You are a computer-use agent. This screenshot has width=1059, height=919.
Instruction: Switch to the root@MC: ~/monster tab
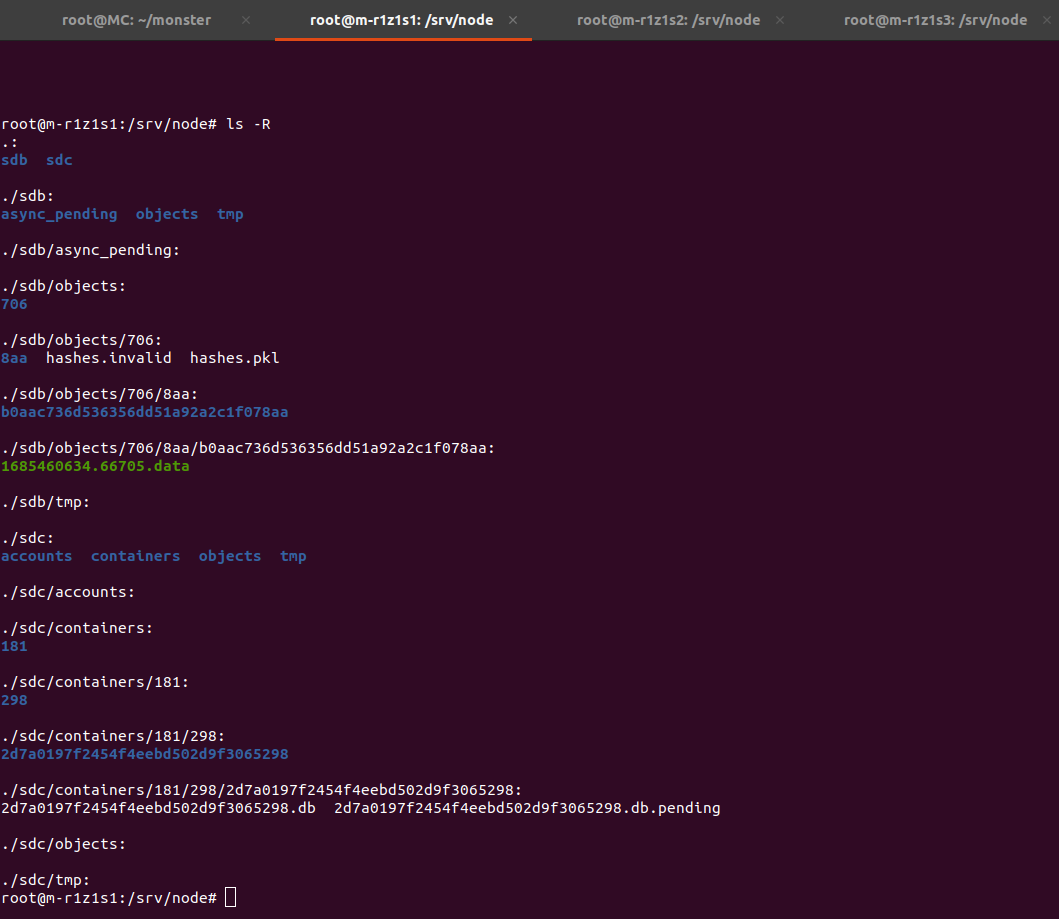click(136, 20)
